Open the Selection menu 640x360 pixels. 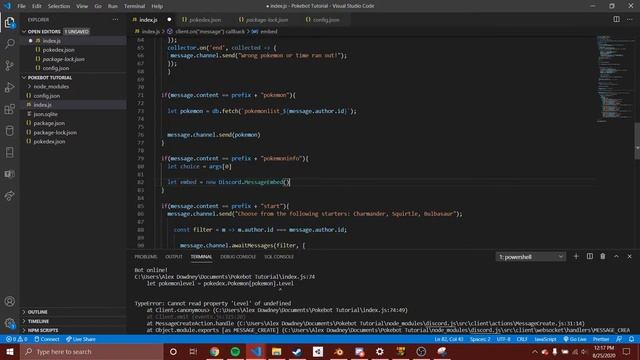(59, 6)
